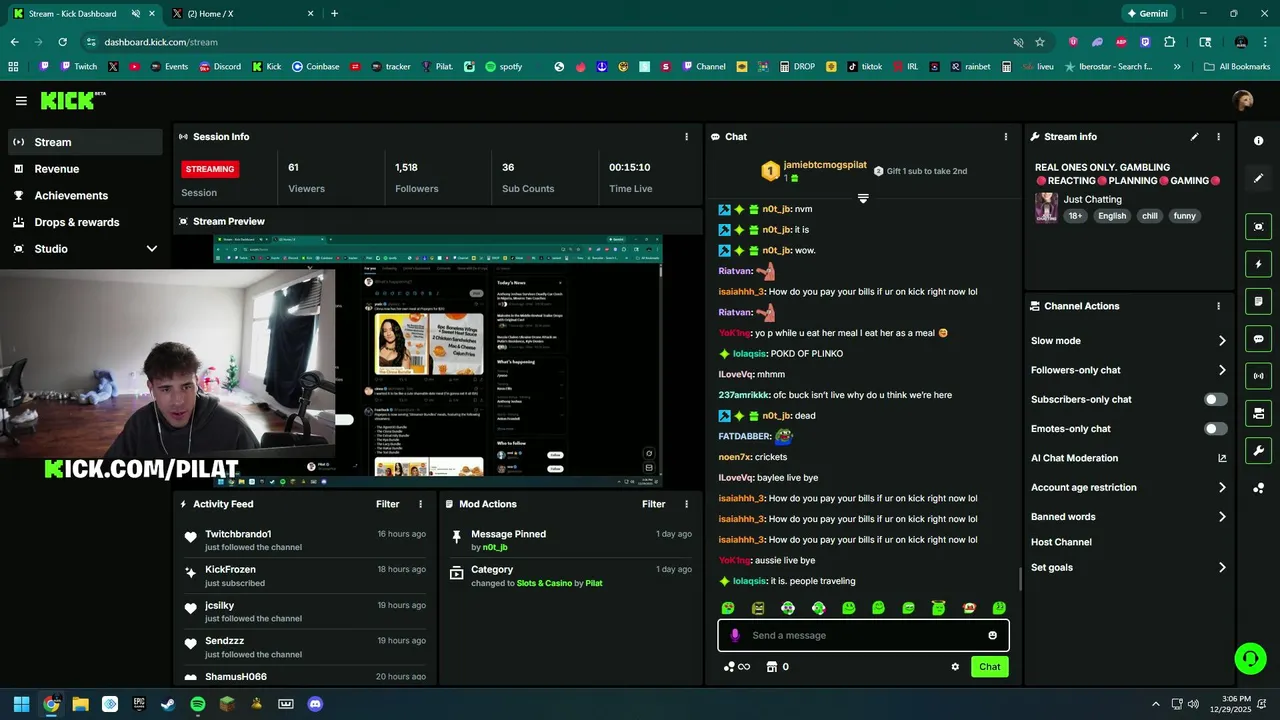Image resolution: width=1280 pixels, height=720 pixels.
Task: Show more bookmarks via chevron
Action: point(1177,67)
